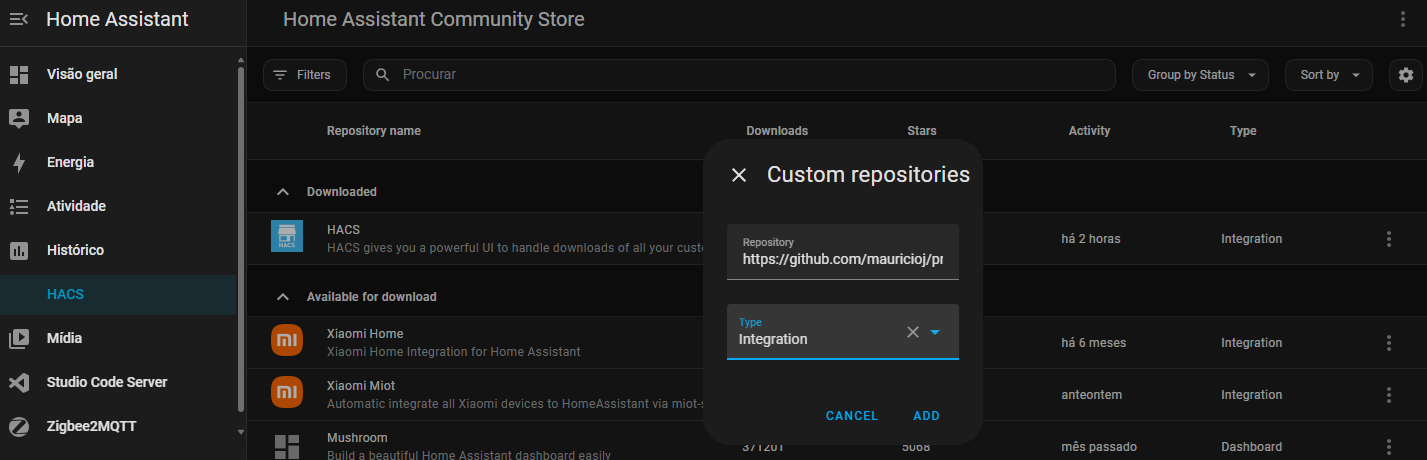Click the Type field showing Integration

843,332
